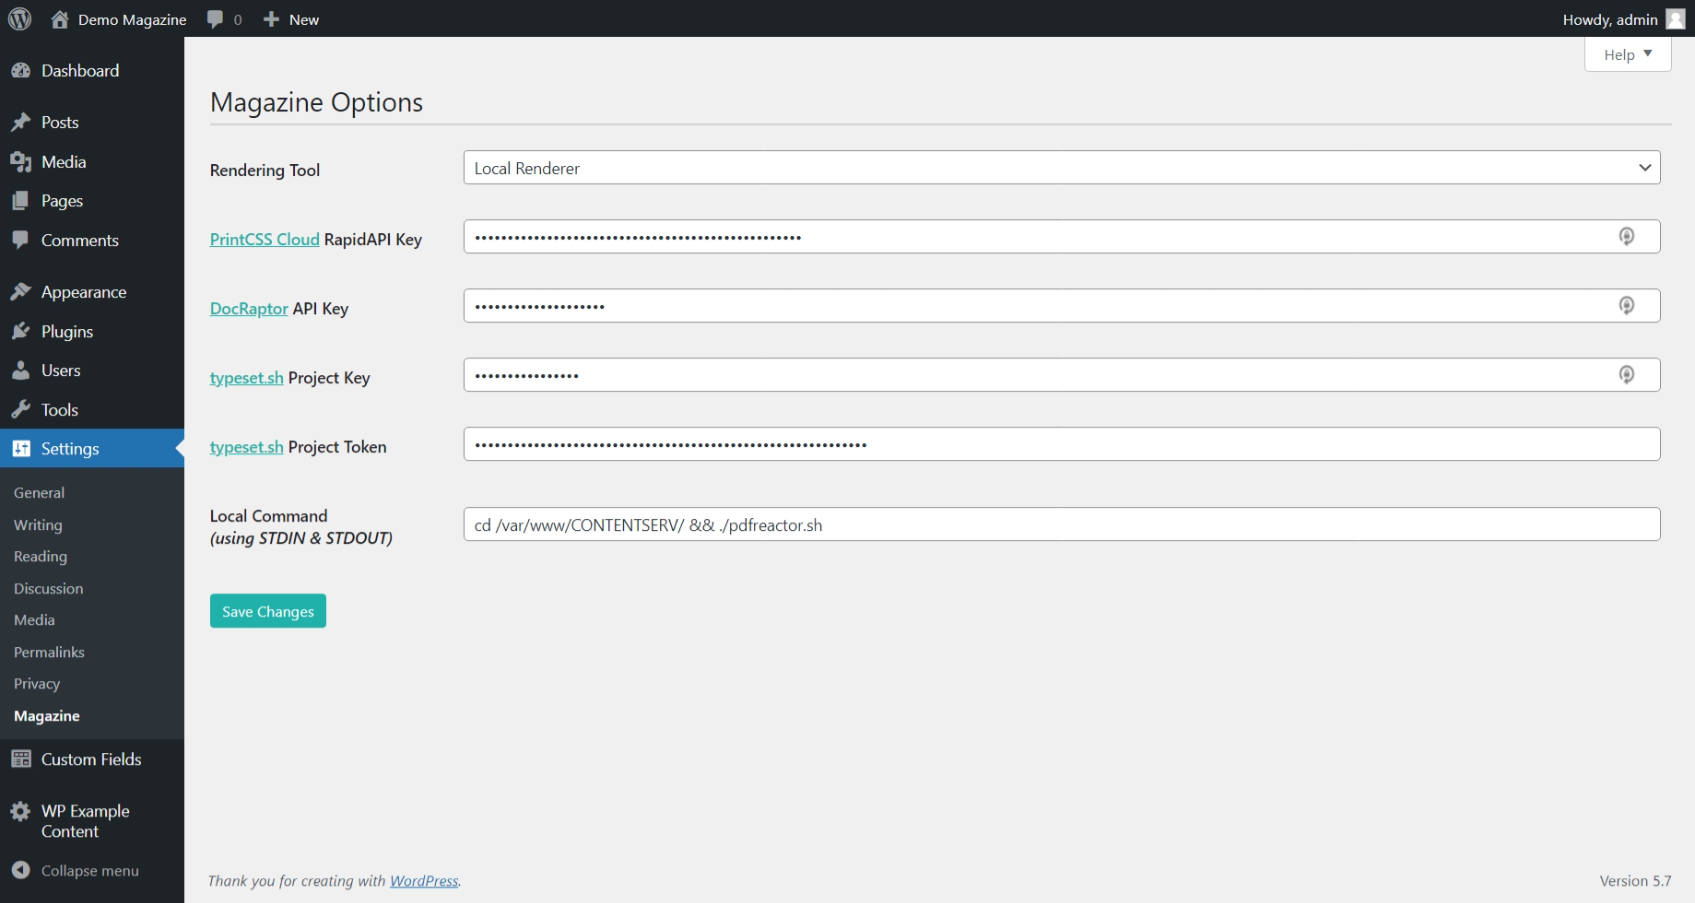Collapse the admin menu
The width and height of the screenshot is (1695, 903).
22,870
